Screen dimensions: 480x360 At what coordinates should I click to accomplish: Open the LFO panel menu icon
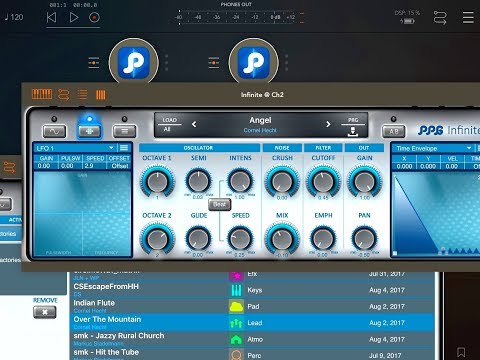pos(124,148)
